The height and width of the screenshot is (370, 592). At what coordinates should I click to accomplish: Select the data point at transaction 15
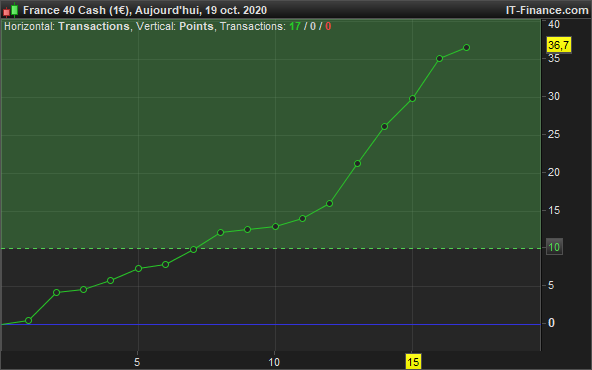click(413, 99)
